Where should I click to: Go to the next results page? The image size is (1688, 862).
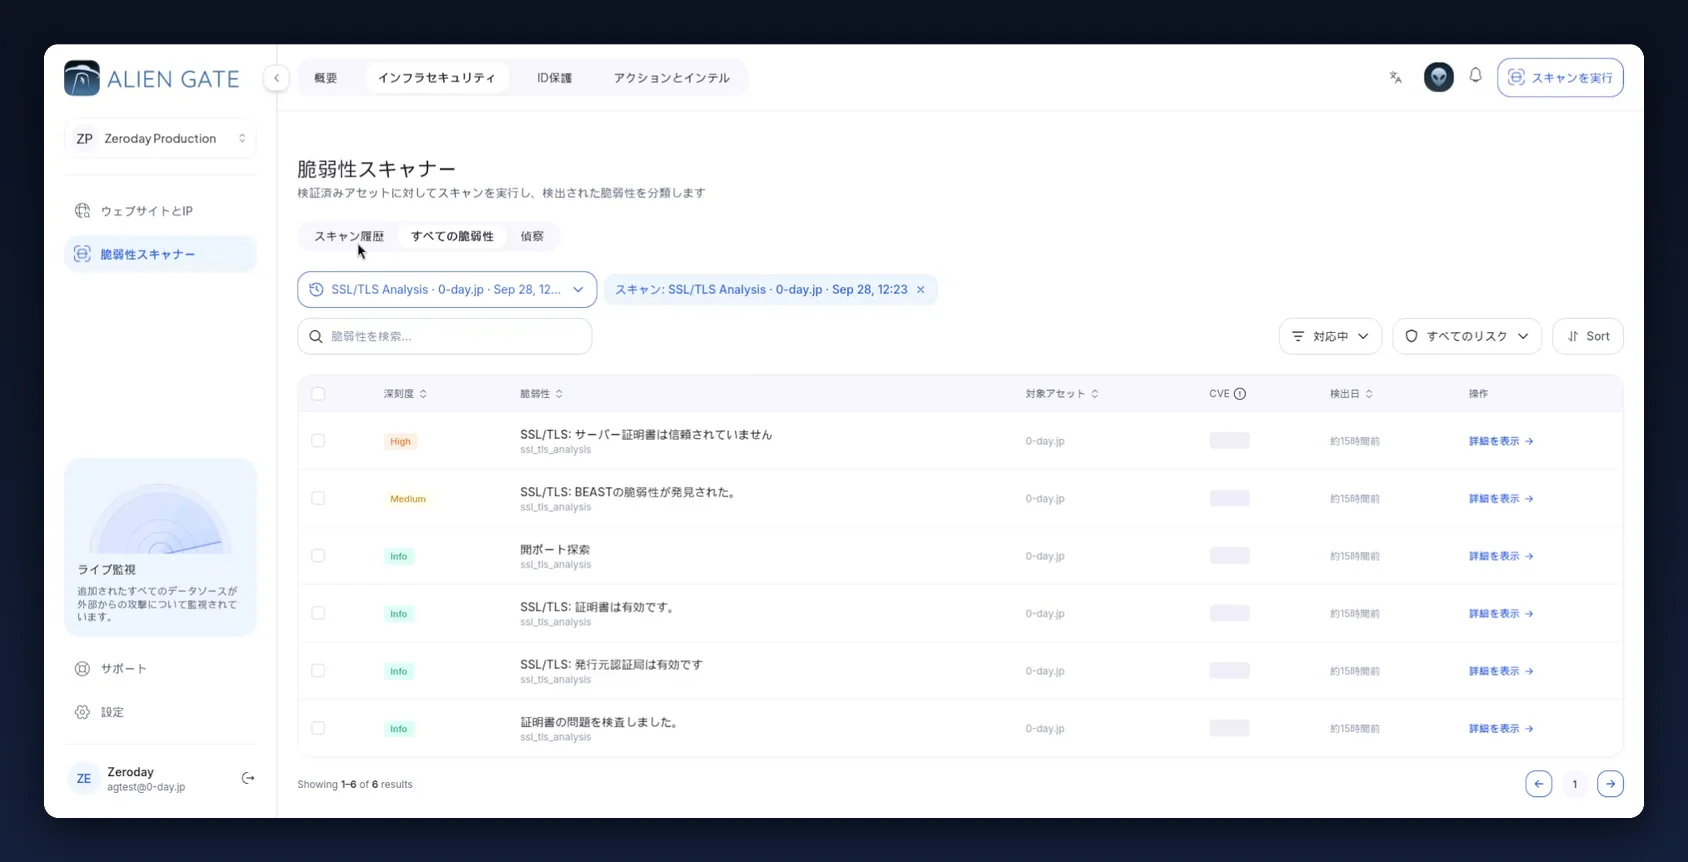tap(1610, 784)
